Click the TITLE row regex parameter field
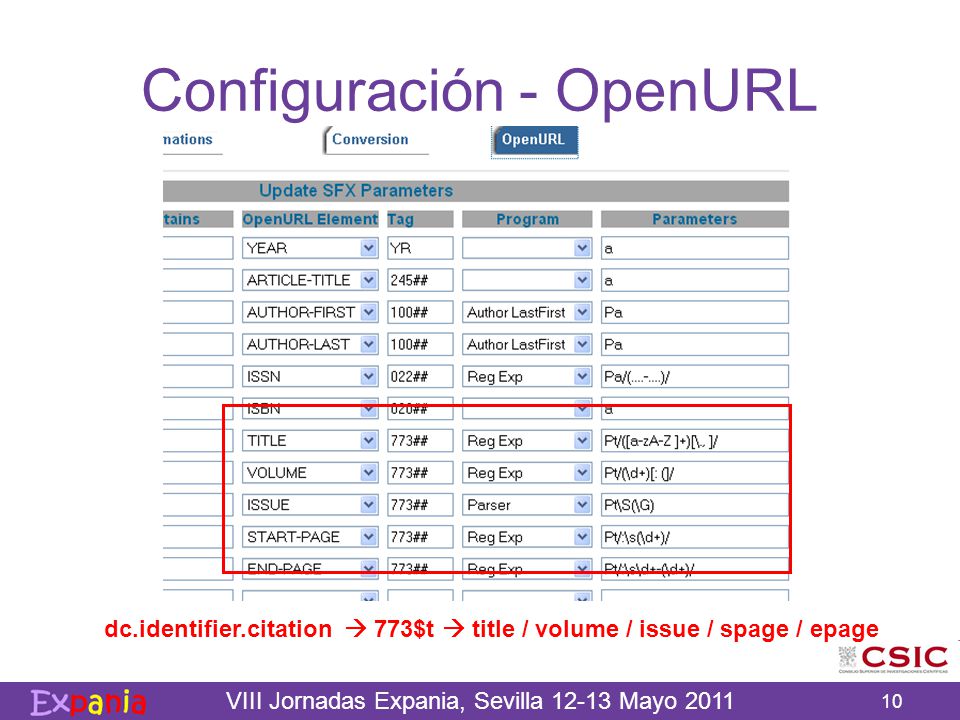This screenshot has height=720, width=960. (x=694, y=440)
